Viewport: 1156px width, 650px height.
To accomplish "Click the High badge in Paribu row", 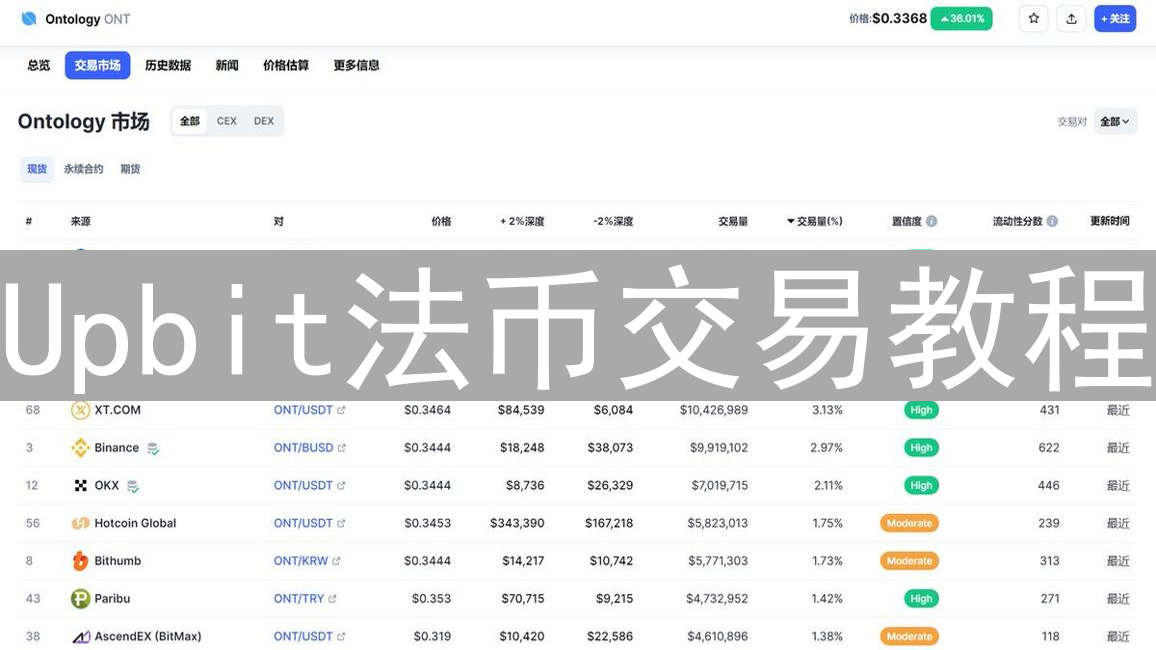I will pos(921,598).
